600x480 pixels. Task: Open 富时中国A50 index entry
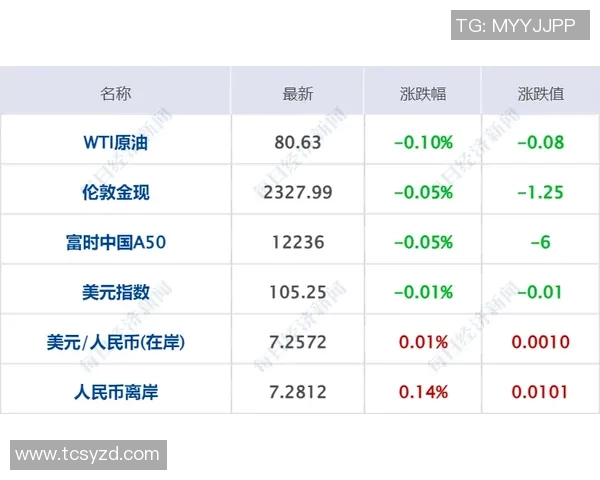[115, 242]
